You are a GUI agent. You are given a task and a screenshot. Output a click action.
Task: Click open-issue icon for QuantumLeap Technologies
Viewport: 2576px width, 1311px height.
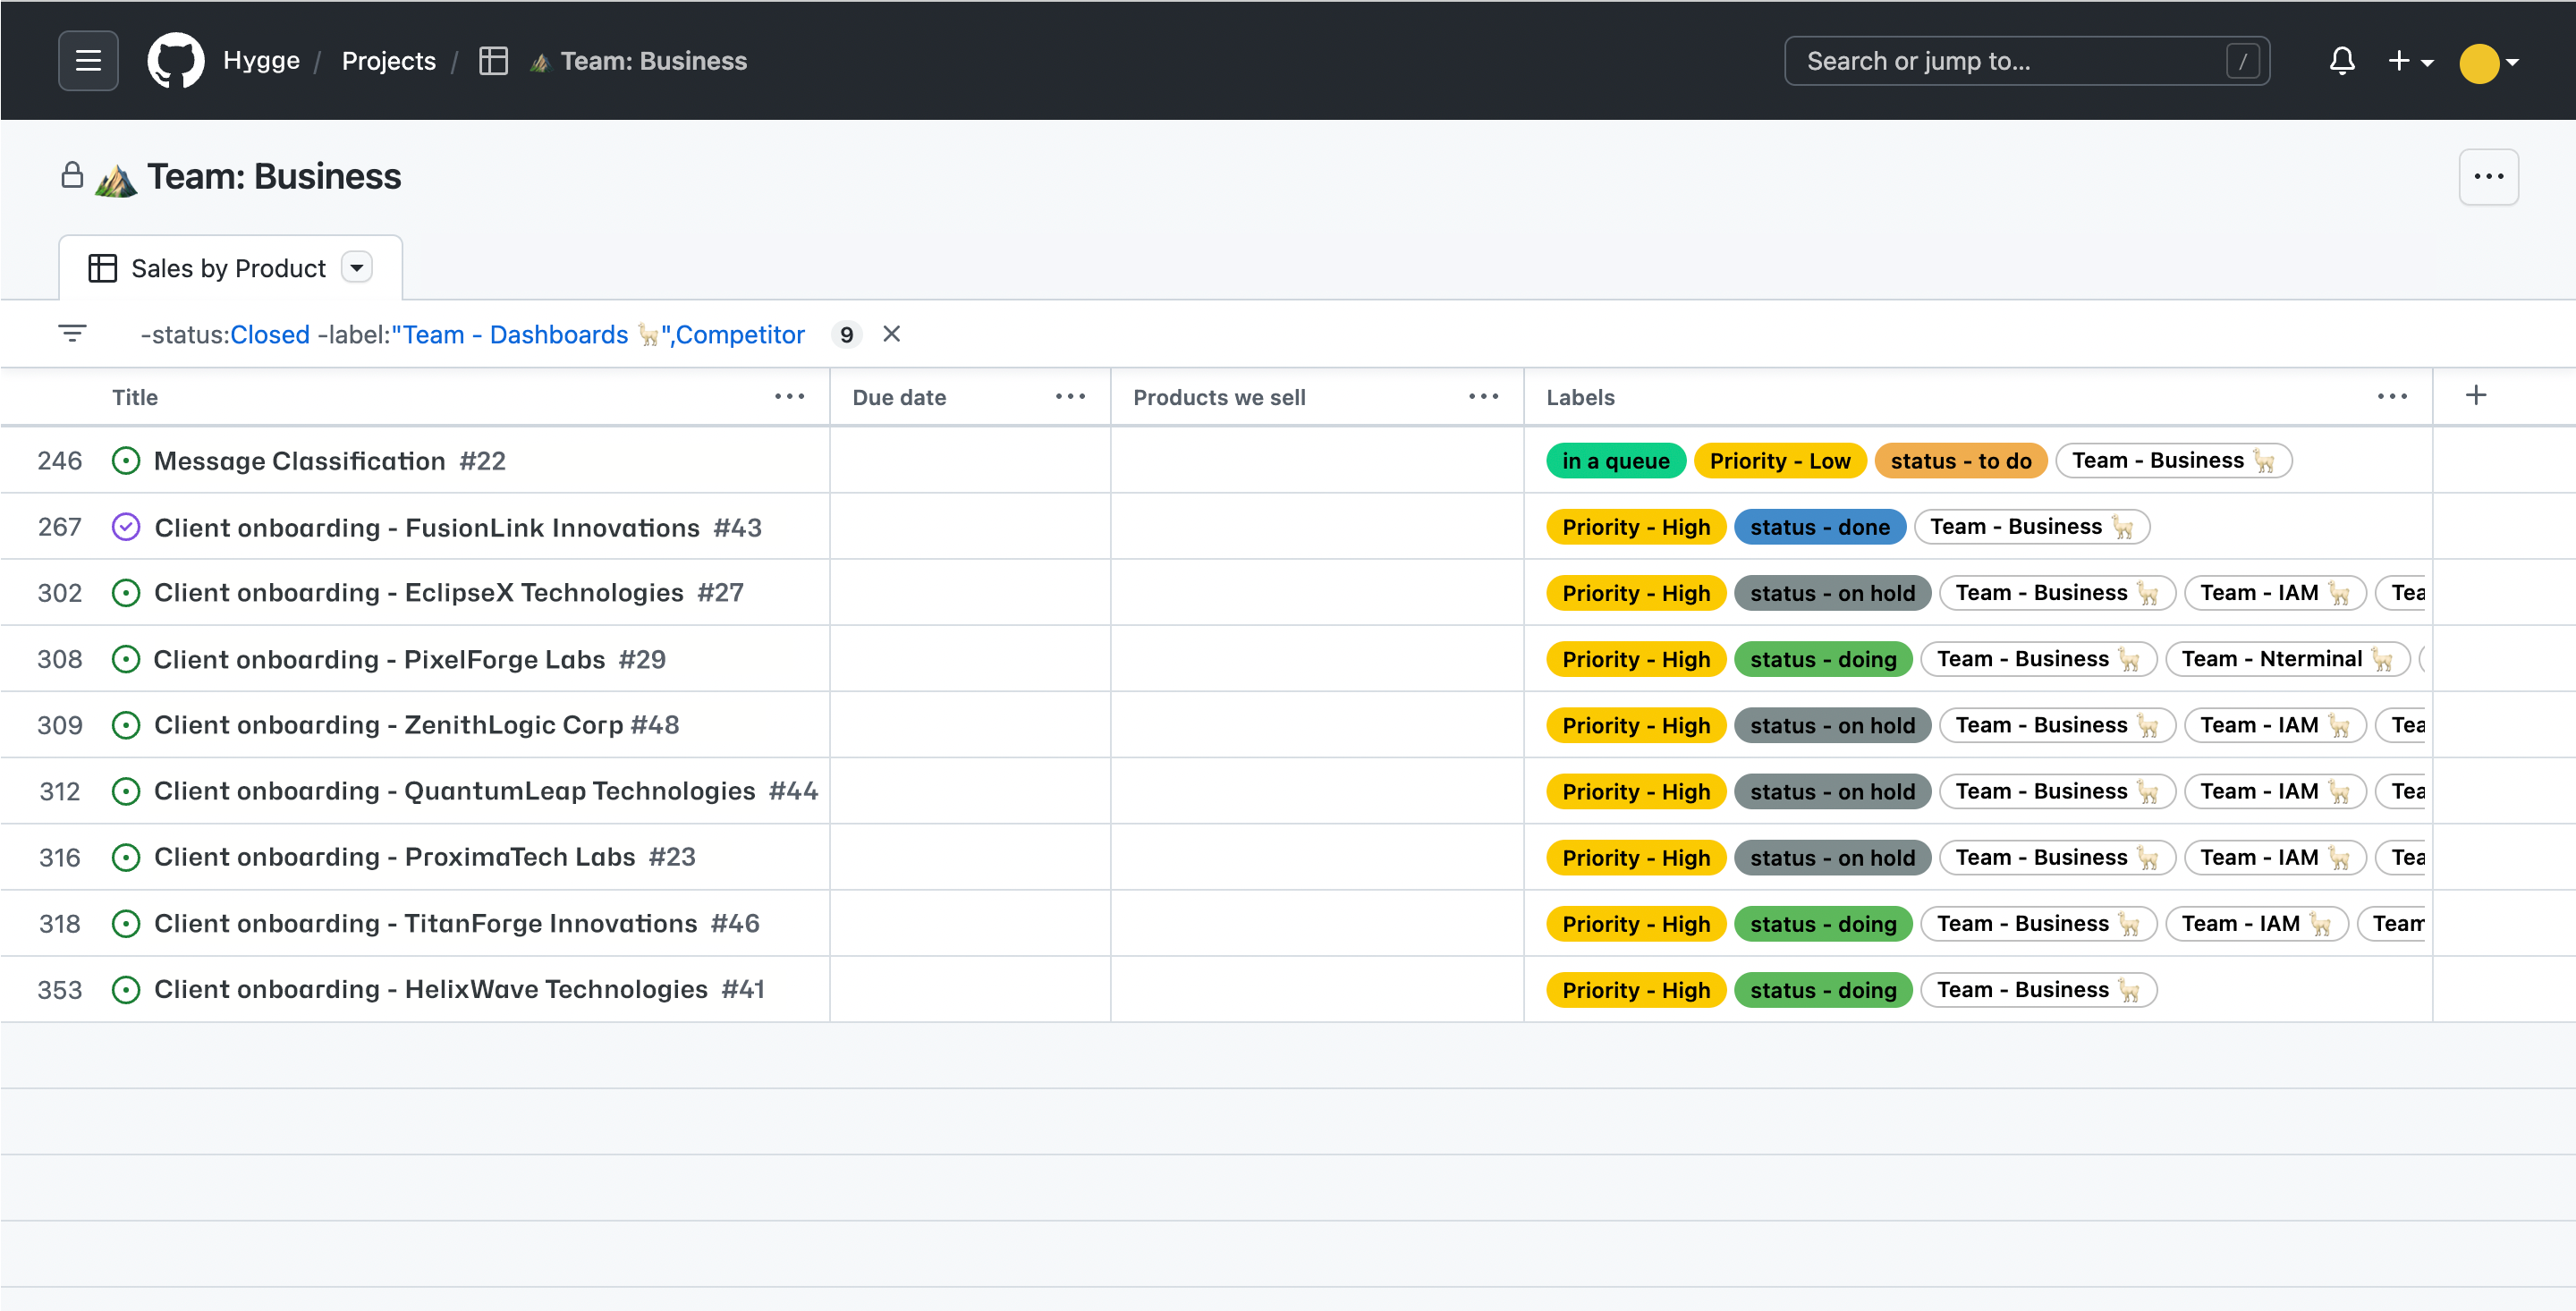click(126, 791)
